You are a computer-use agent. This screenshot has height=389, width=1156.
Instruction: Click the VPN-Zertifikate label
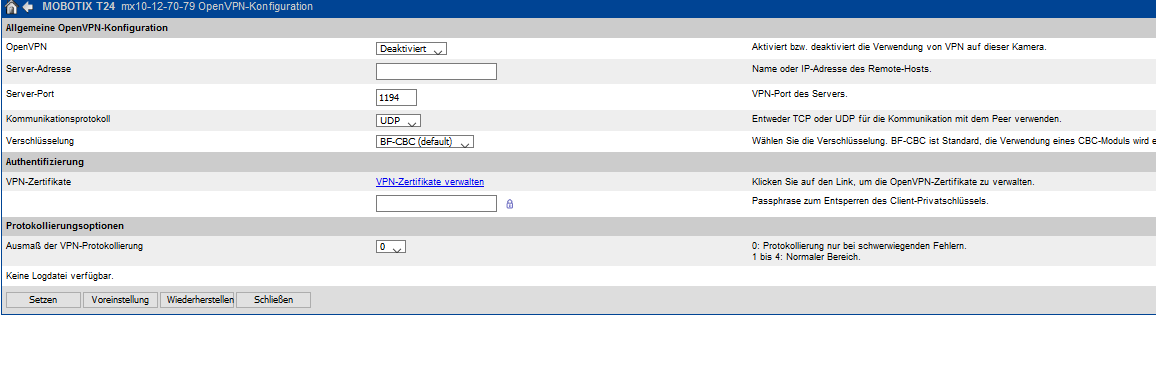tap(38, 181)
